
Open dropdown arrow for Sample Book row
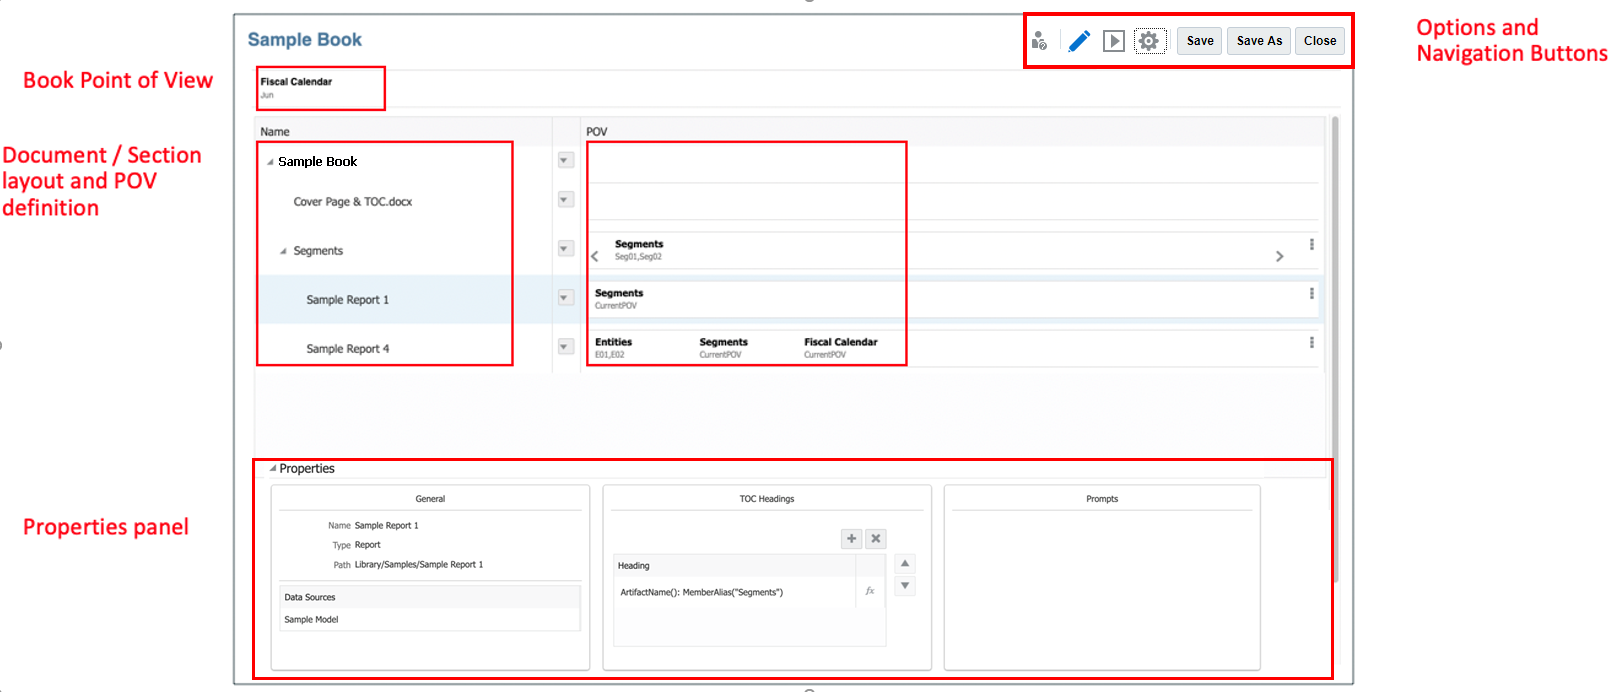pyautogui.click(x=565, y=160)
